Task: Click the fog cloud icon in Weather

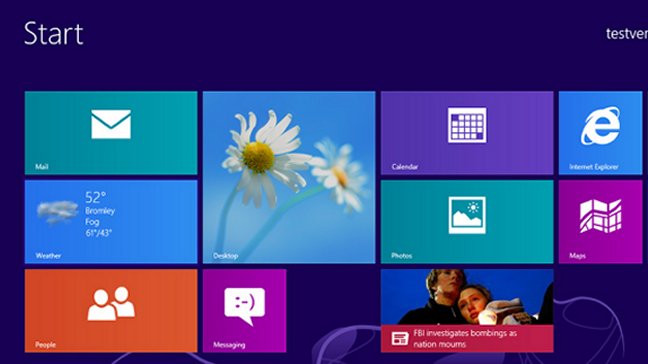Action: [x=57, y=212]
